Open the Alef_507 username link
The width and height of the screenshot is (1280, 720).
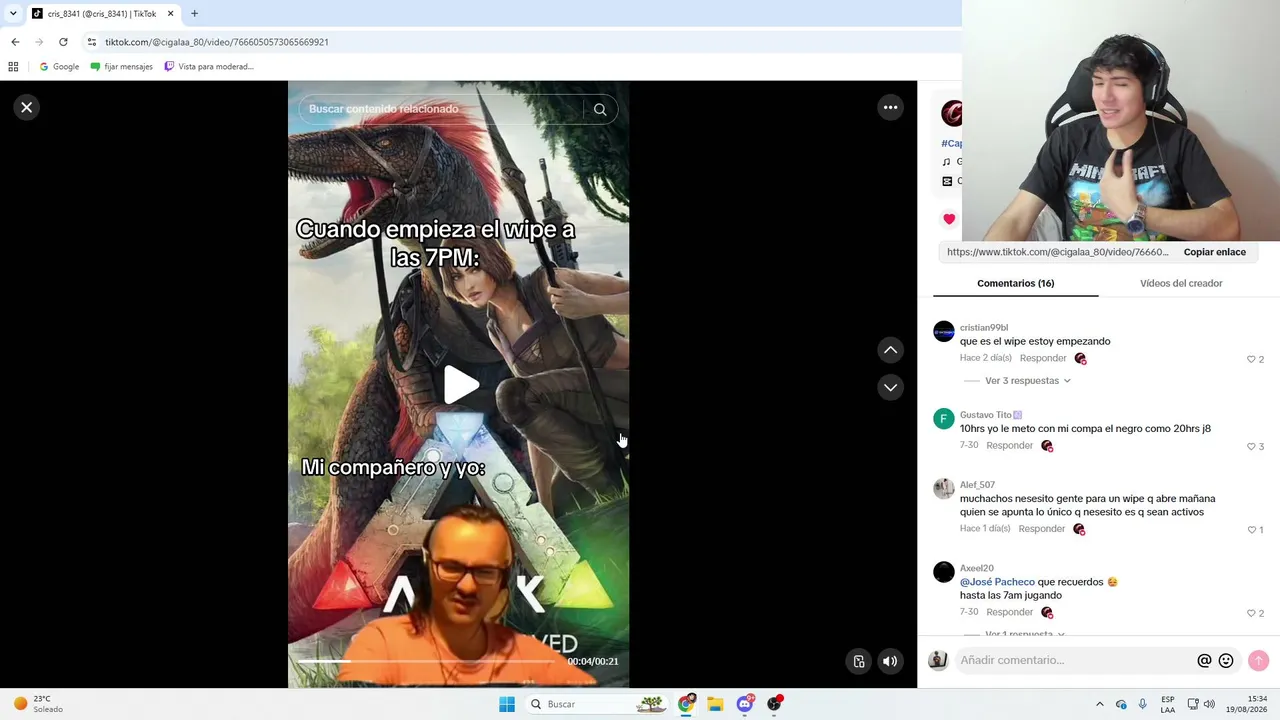coord(977,485)
